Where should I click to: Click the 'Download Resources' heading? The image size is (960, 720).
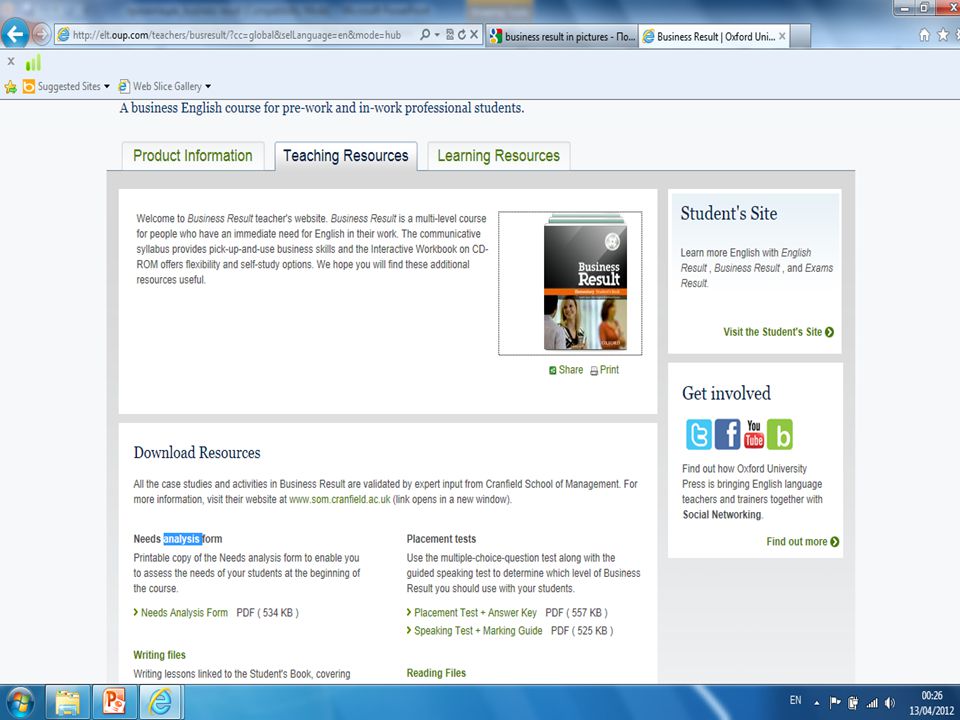click(x=197, y=452)
